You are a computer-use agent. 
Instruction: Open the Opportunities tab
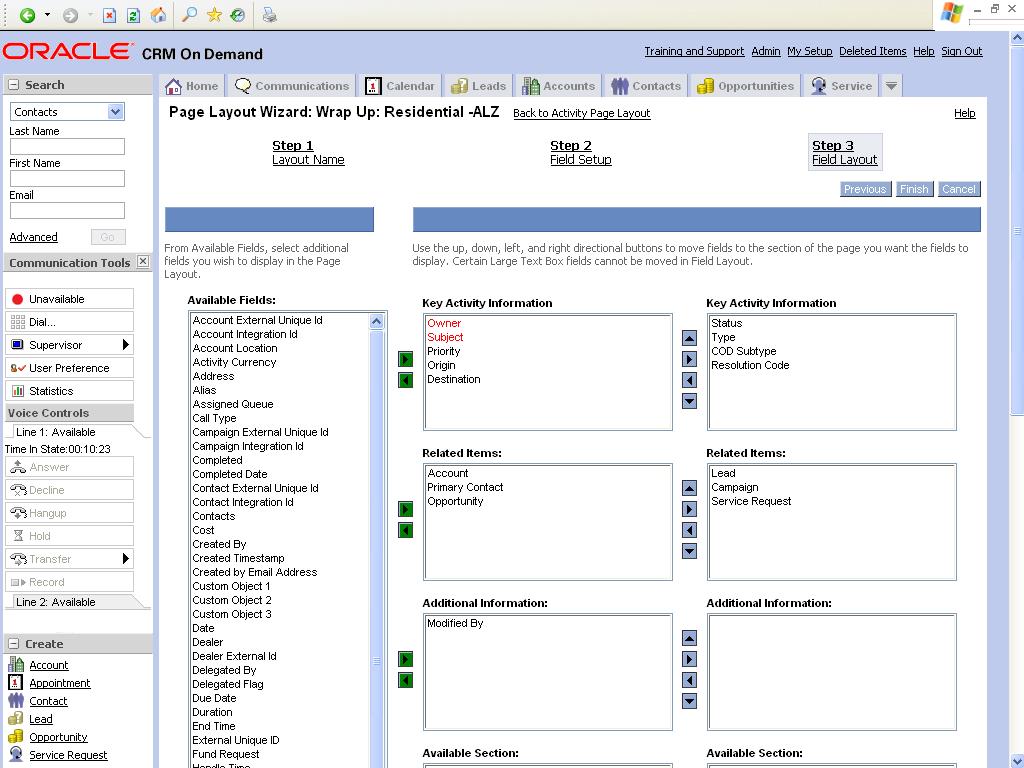pyautogui.click(x=745, y=86)
